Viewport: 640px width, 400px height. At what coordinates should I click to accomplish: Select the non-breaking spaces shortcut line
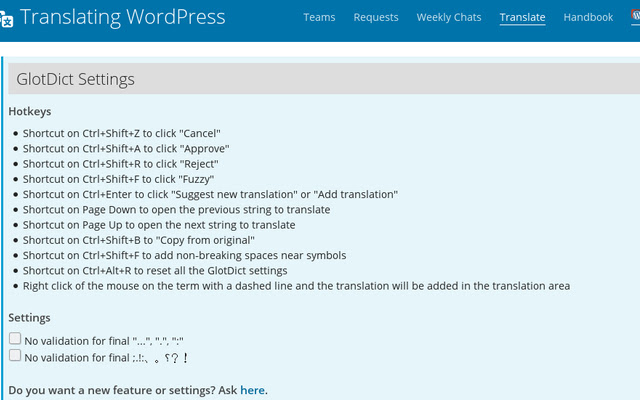click(x=184, y=256)
